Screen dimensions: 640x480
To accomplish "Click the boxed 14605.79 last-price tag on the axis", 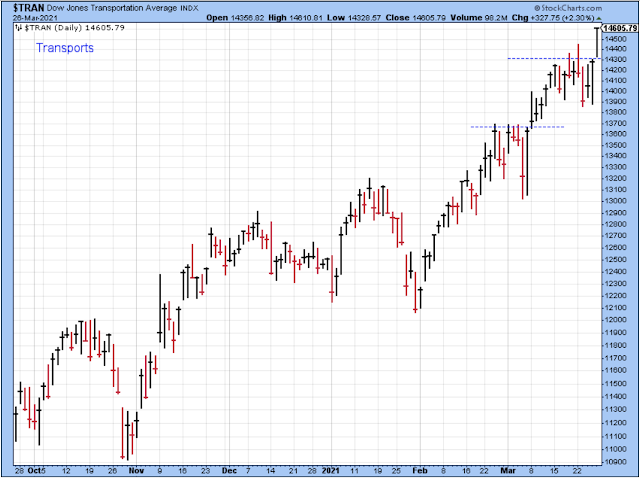I will pyautogui.click(x=620, y=28).
